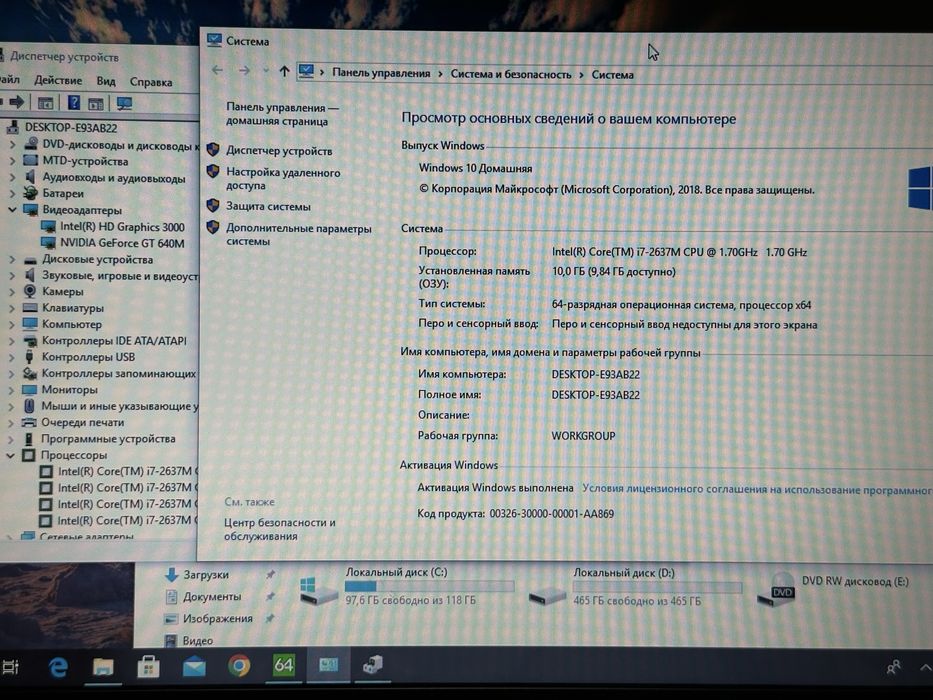This screenshot has height=700, width=933.
Task: Expand DVD-дисководы node in Device Manager
Action: coord(12,145)
